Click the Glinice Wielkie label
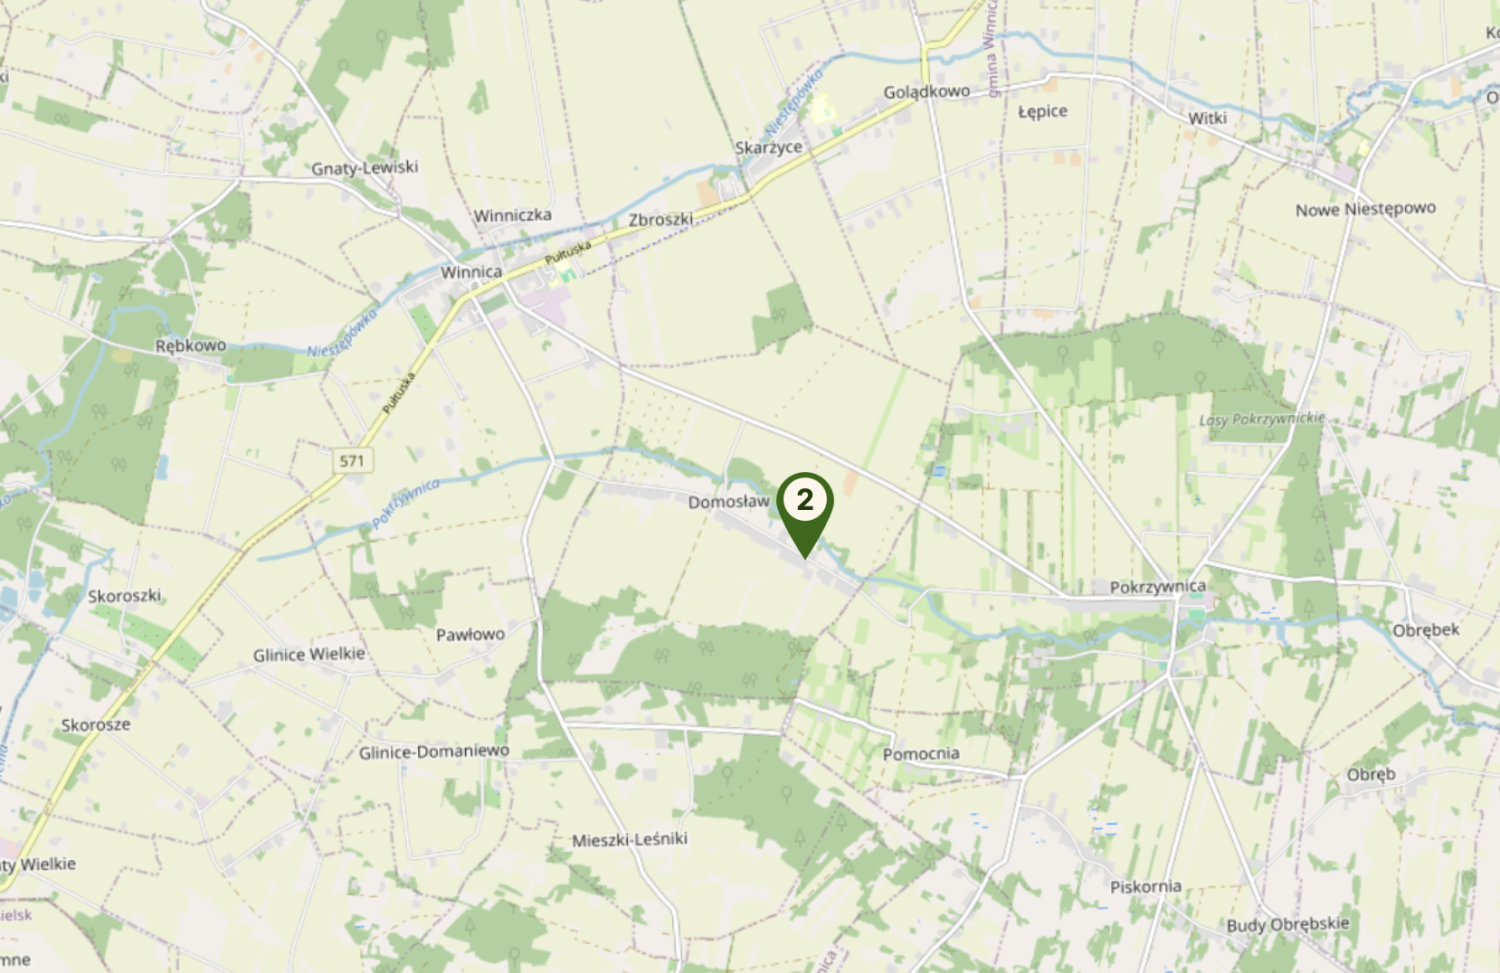This screenshot has width=1500, height=973. (x=309, y=654)
